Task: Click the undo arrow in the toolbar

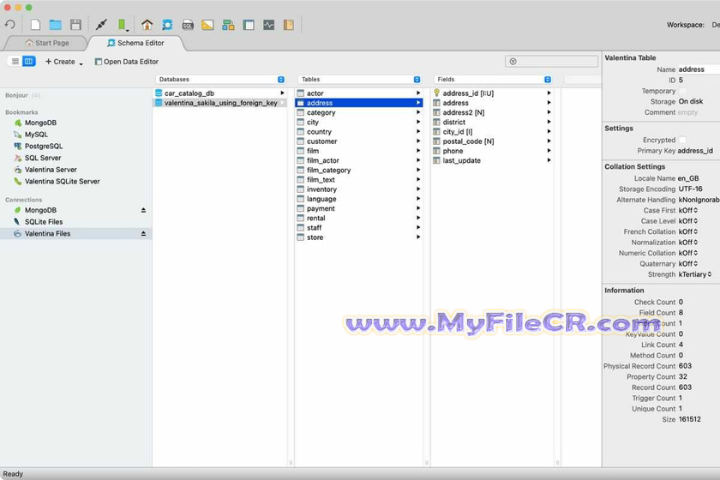Action: (x=10, y=25)
